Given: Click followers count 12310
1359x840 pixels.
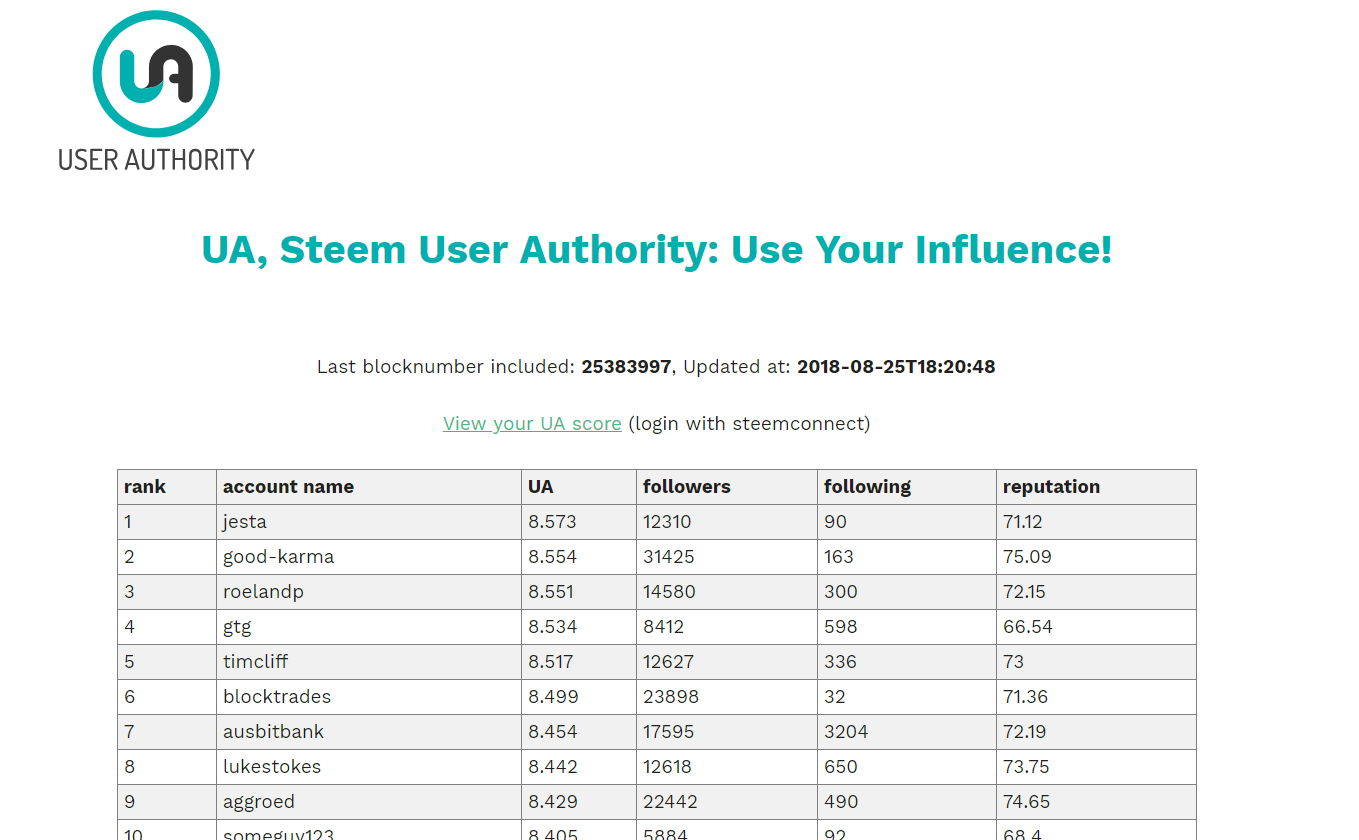Looking at the screenshot, I should click(x=667, y=522).
